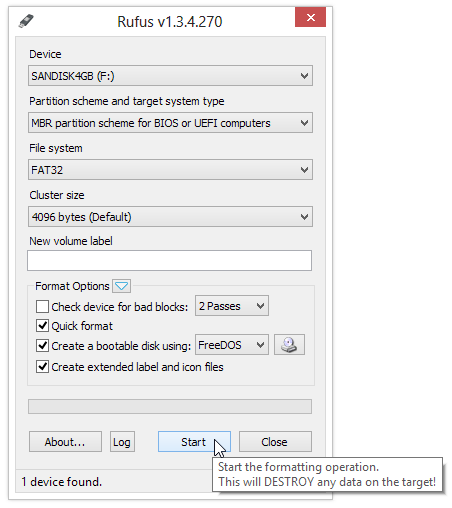Click the New volume label text field
This screenshot has width=452, height=508.
point(170,260)
